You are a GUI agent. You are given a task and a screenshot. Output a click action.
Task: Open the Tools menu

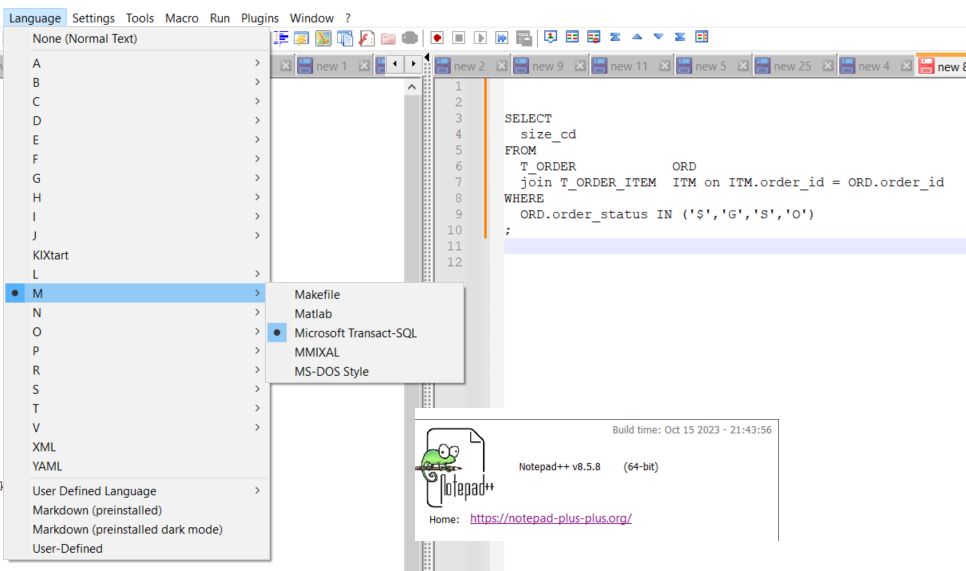pyautogui.click(x=140, y=18)
